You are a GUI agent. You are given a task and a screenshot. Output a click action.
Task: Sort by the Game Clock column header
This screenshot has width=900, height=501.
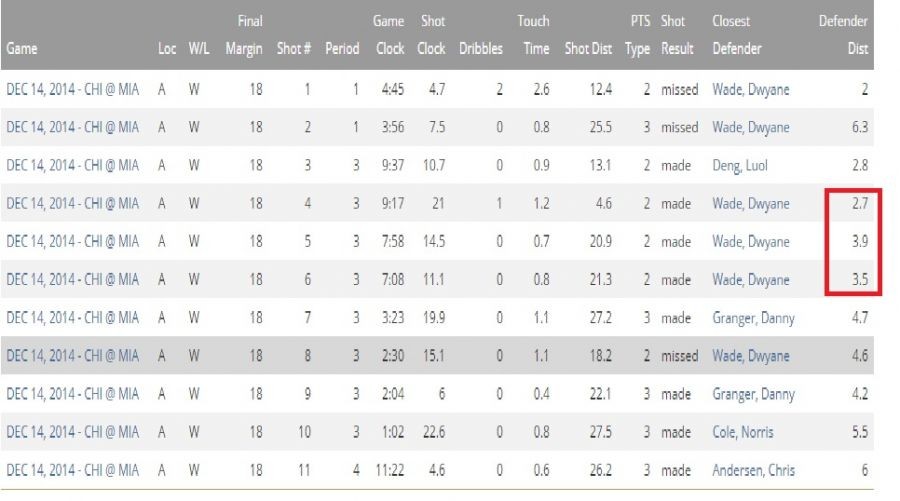point(390,35)
